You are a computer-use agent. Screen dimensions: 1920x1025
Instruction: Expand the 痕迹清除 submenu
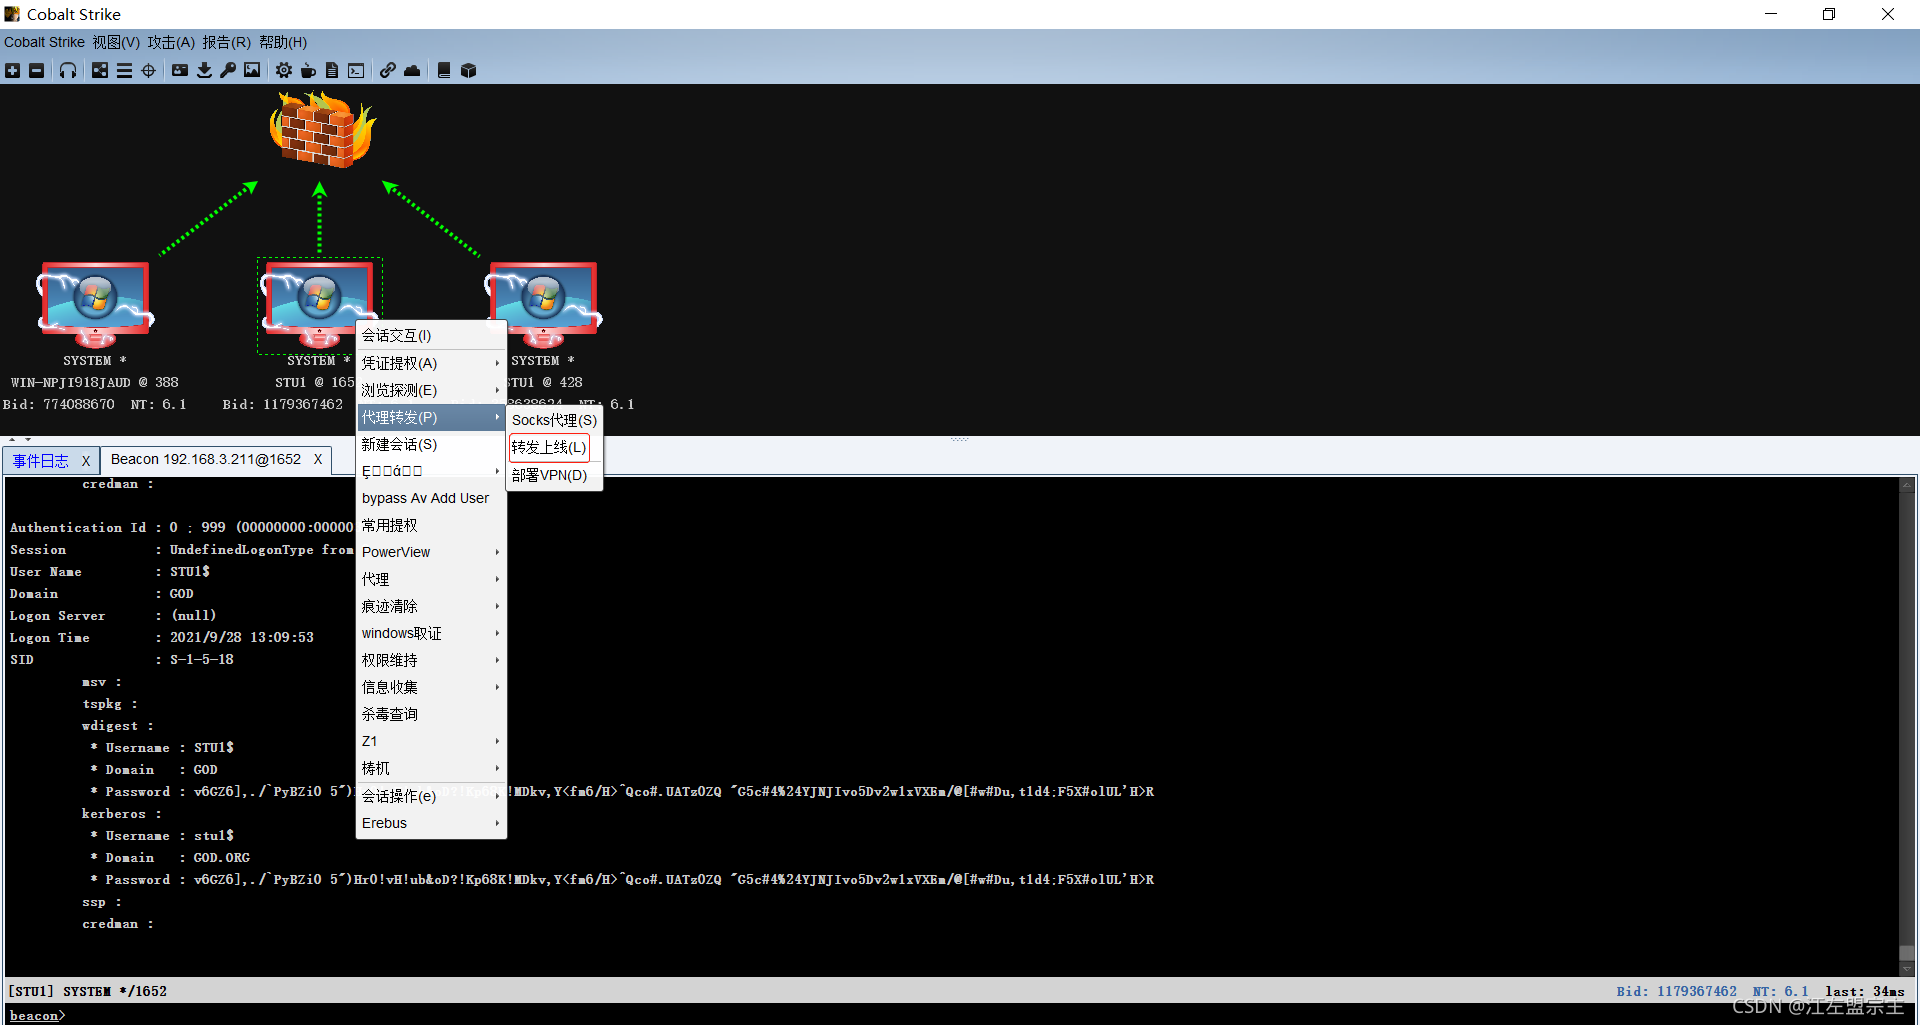pyautogui.click(x=431, y=606)
